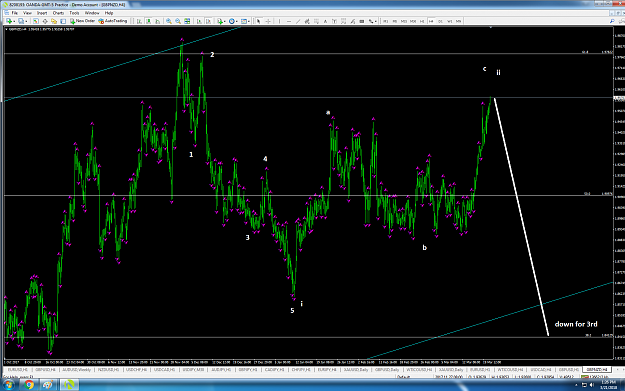Open the Window menu

pos(92,13)
